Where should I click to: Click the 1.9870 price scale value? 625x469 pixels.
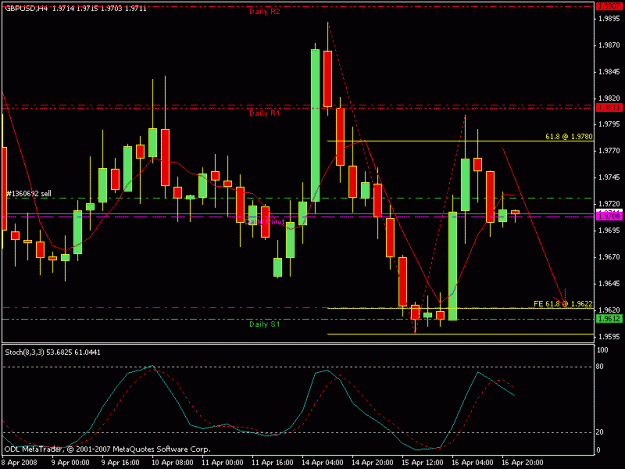click(609, 45)
